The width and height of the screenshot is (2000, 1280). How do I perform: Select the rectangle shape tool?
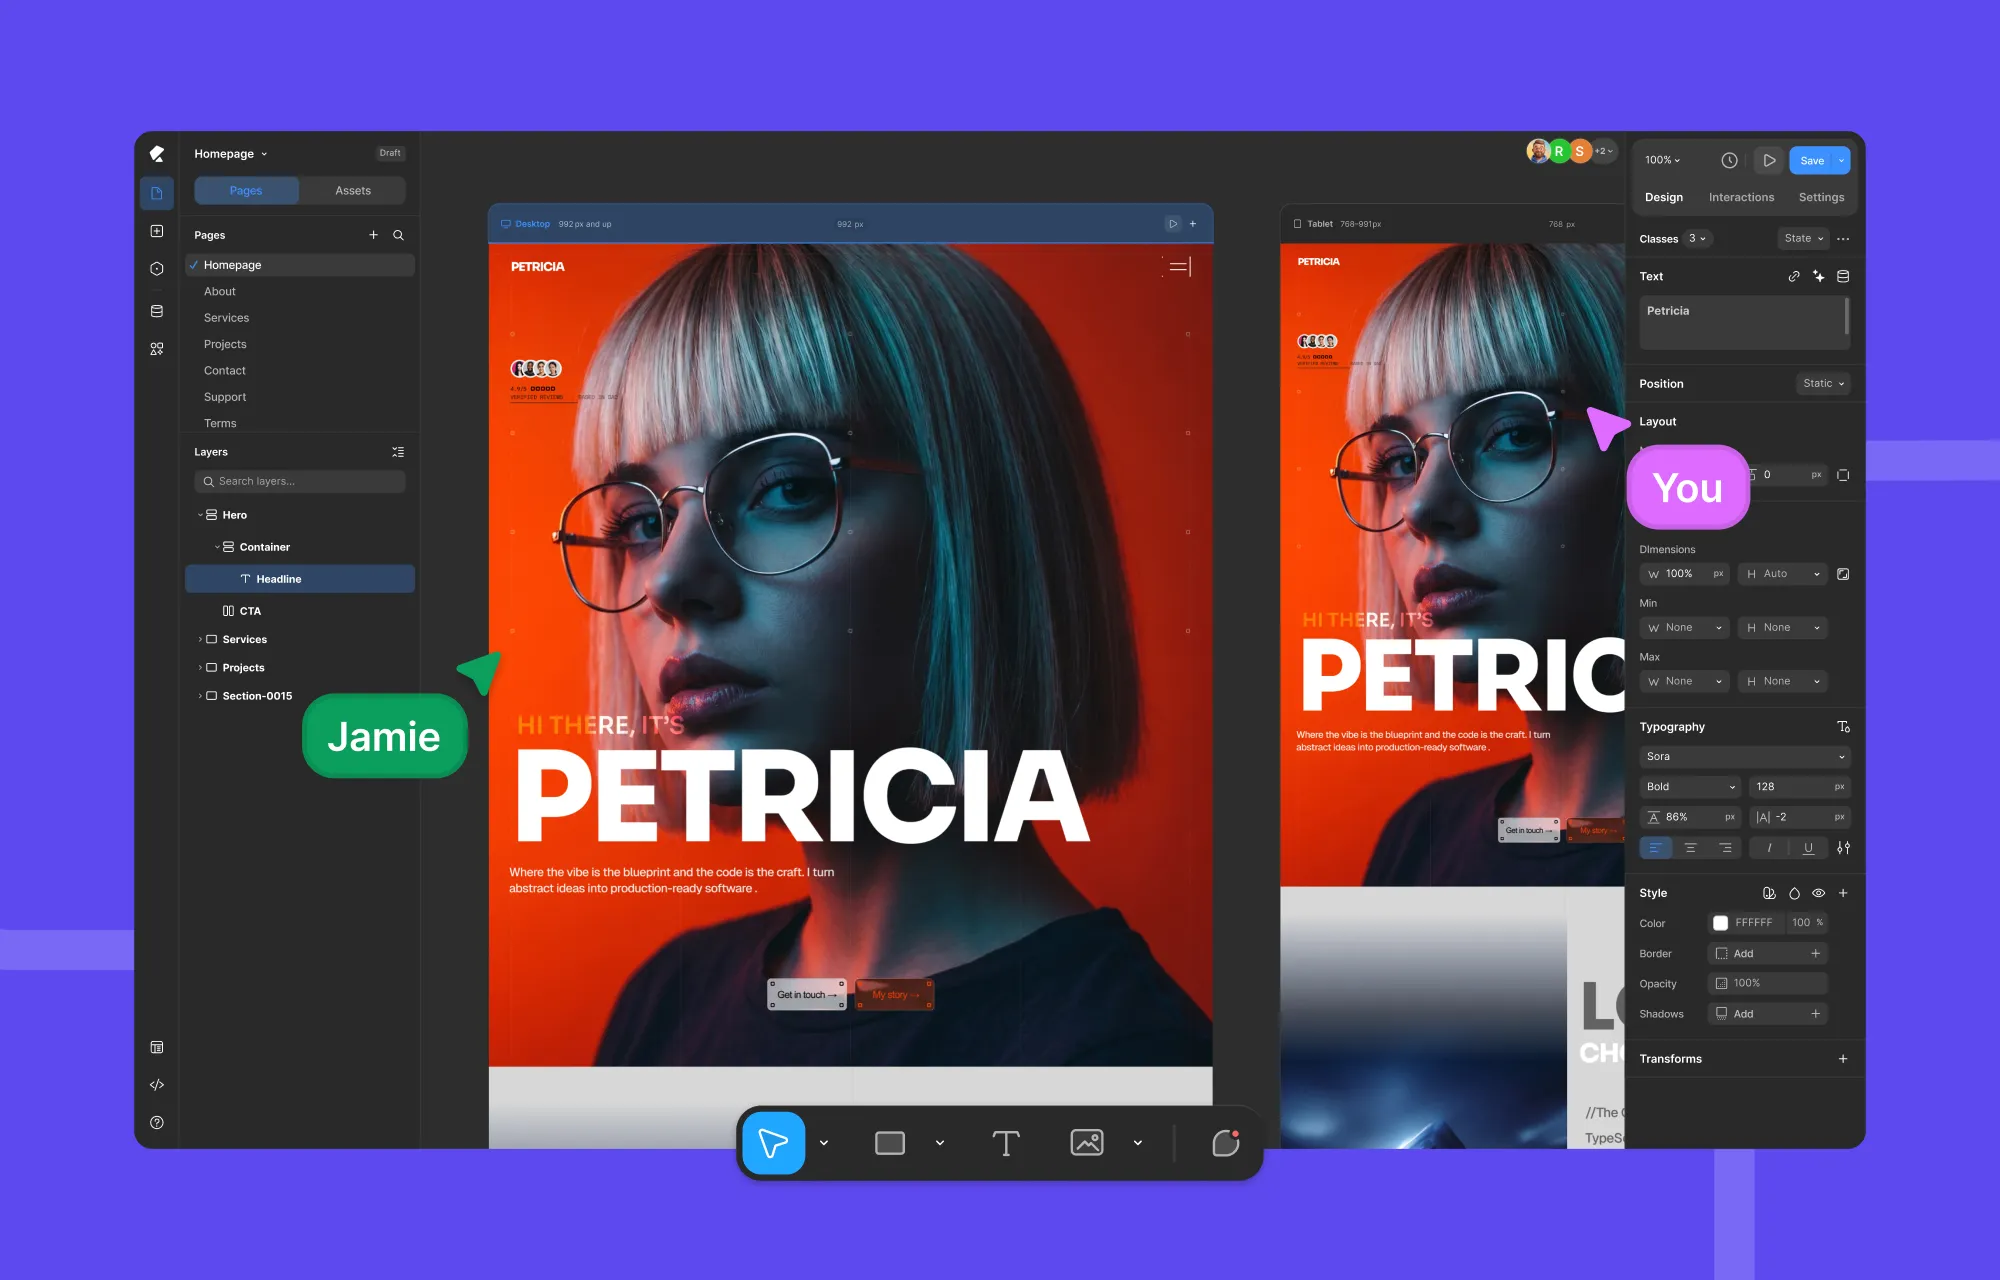tap(889, 1143)
